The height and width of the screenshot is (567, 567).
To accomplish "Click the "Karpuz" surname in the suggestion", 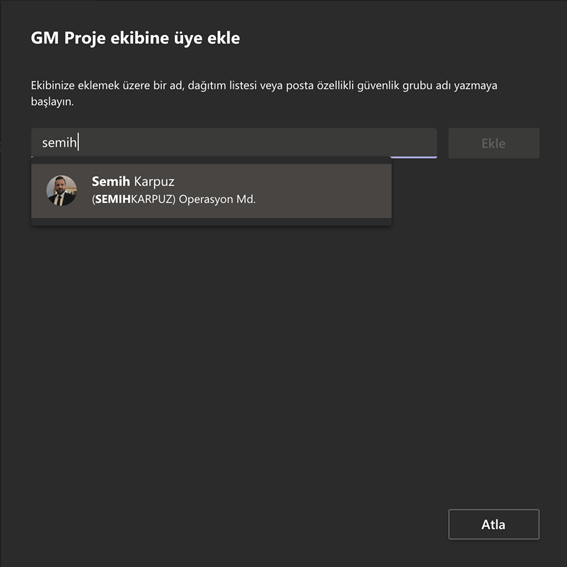I will point(154,182).
